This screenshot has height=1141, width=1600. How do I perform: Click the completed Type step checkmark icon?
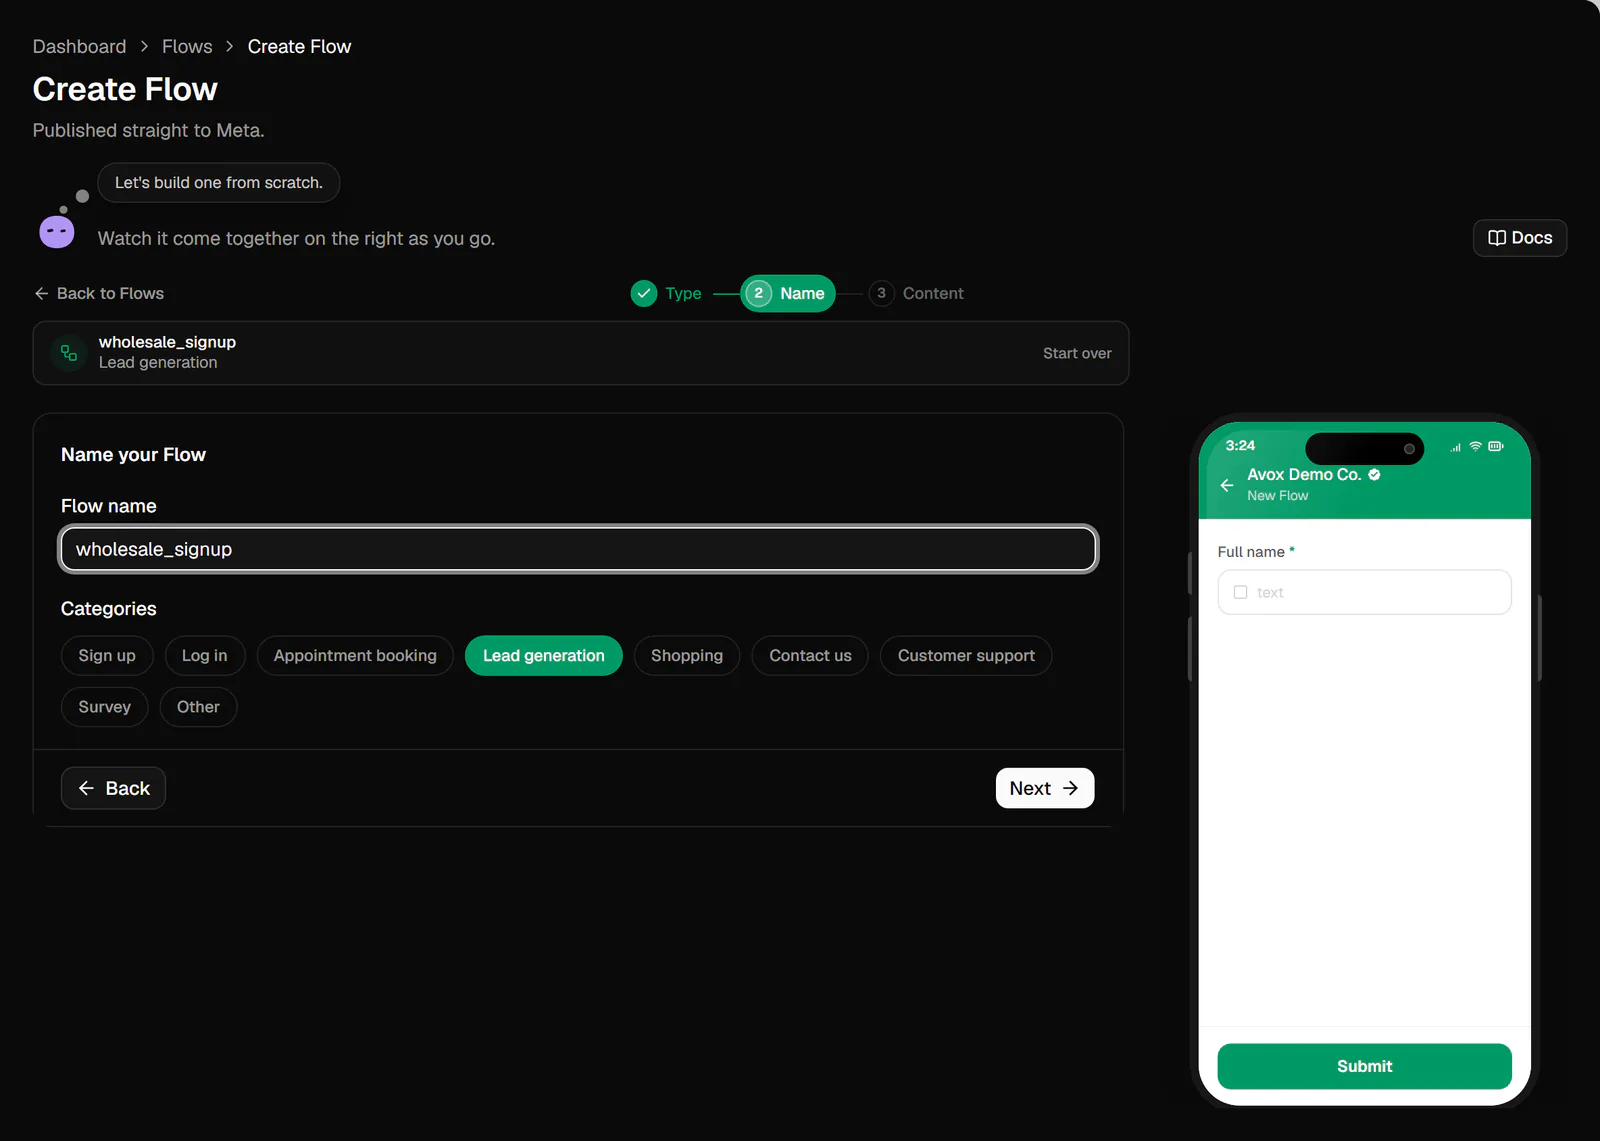point(644,293)
